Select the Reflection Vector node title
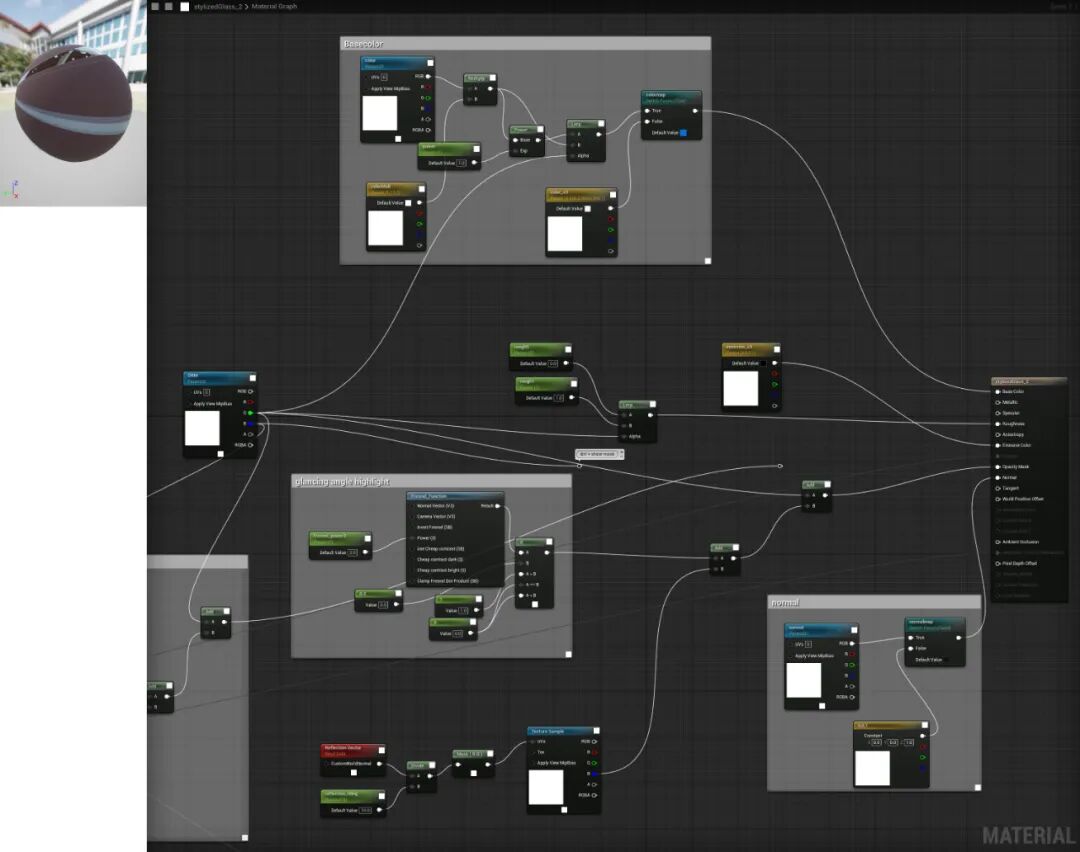The image size is (1080, 852). [343, 747]
